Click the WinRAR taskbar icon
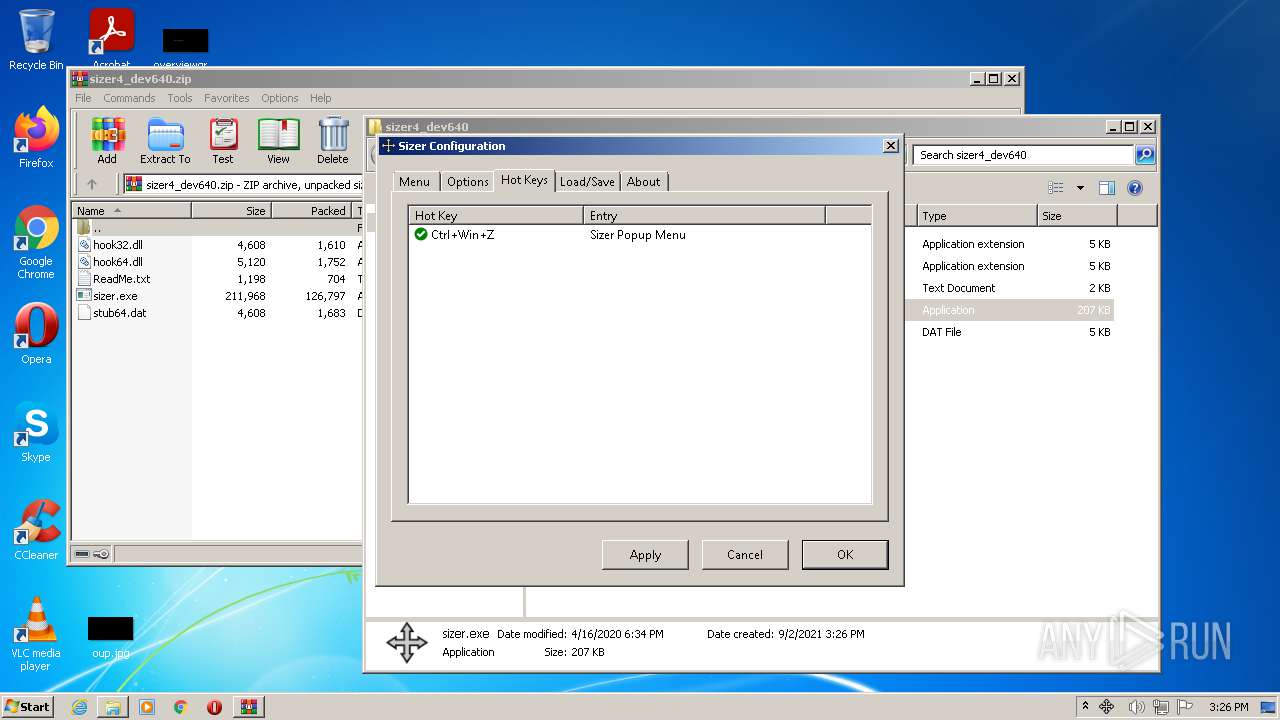The height and width of the screenshot is (720, 1280). (x=249, y=707)
